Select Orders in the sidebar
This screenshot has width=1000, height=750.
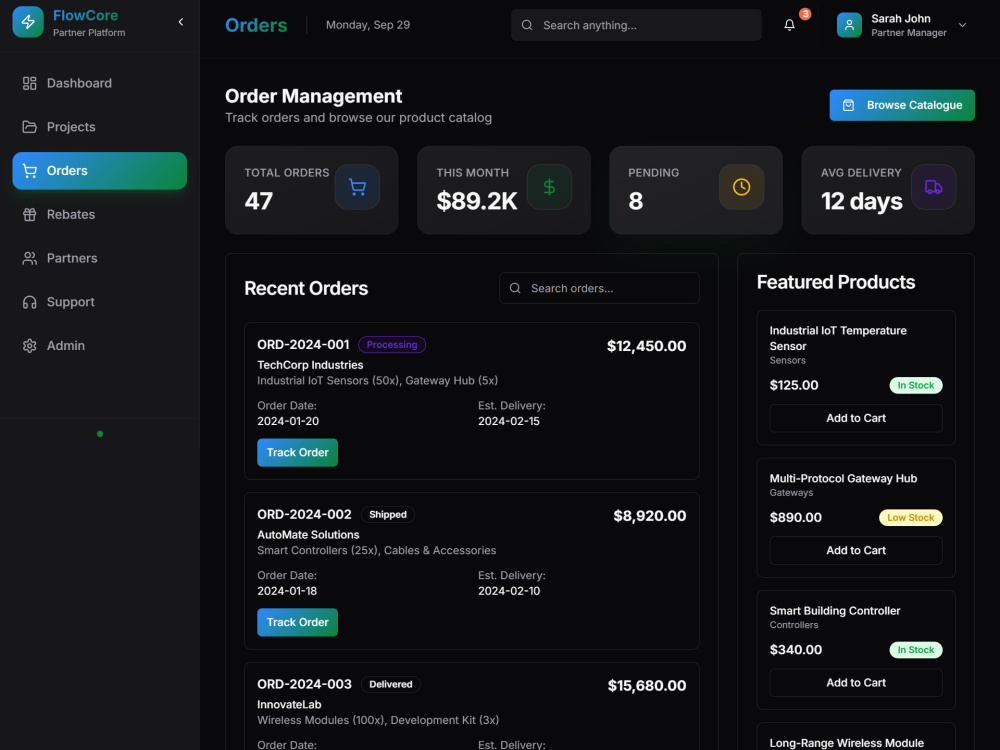(99, 171)
